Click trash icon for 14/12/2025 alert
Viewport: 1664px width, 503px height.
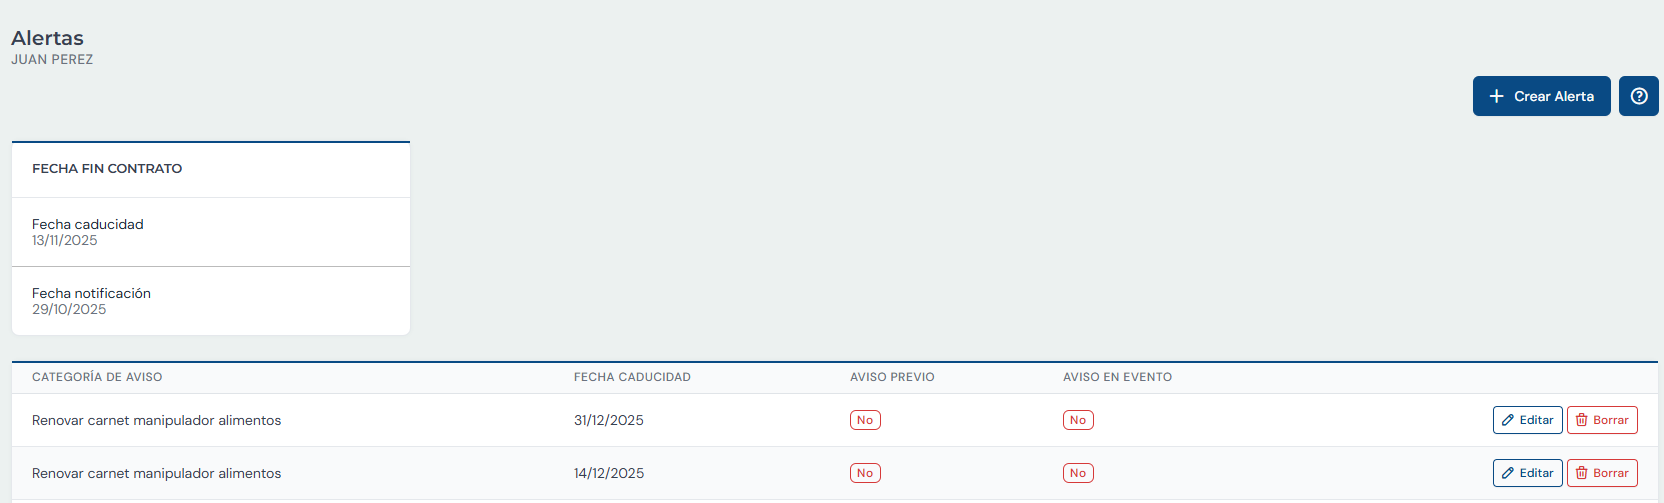1582,473
